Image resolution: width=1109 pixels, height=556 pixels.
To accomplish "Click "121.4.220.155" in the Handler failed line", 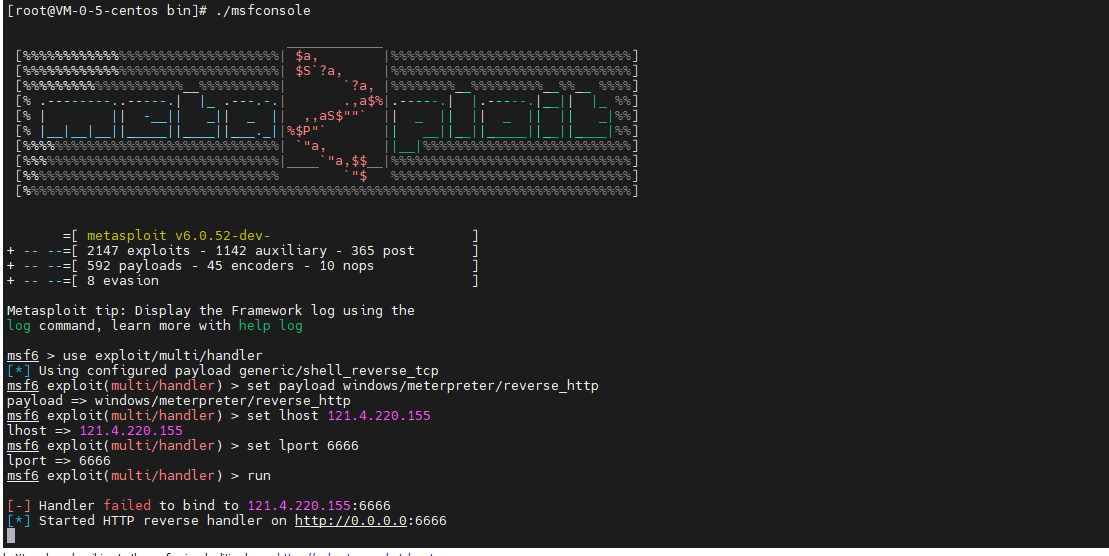I will point(299,505).
